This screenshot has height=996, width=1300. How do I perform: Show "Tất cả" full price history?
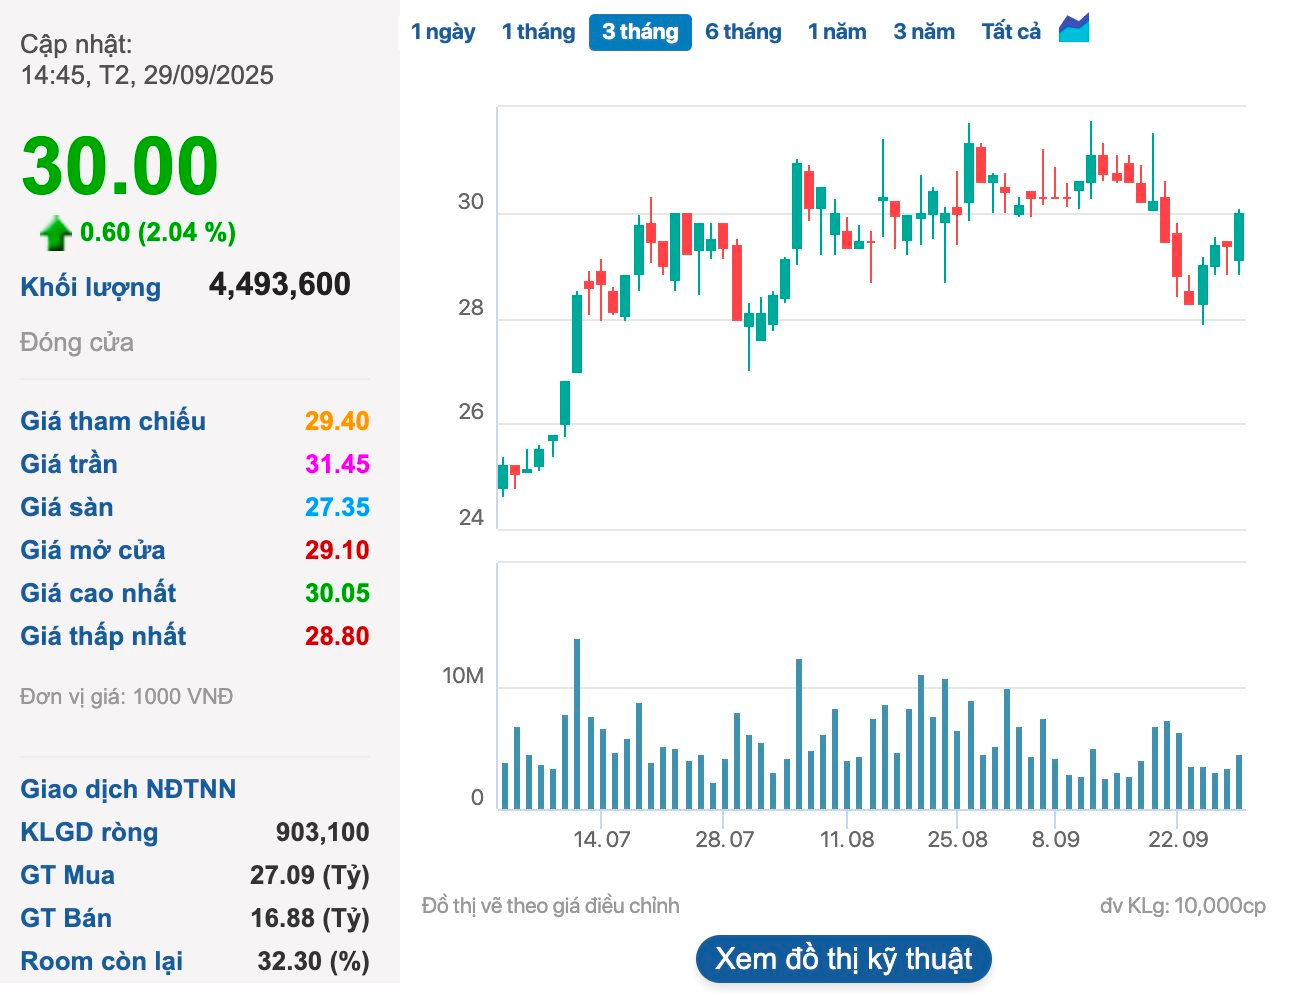pos(1010,31)
